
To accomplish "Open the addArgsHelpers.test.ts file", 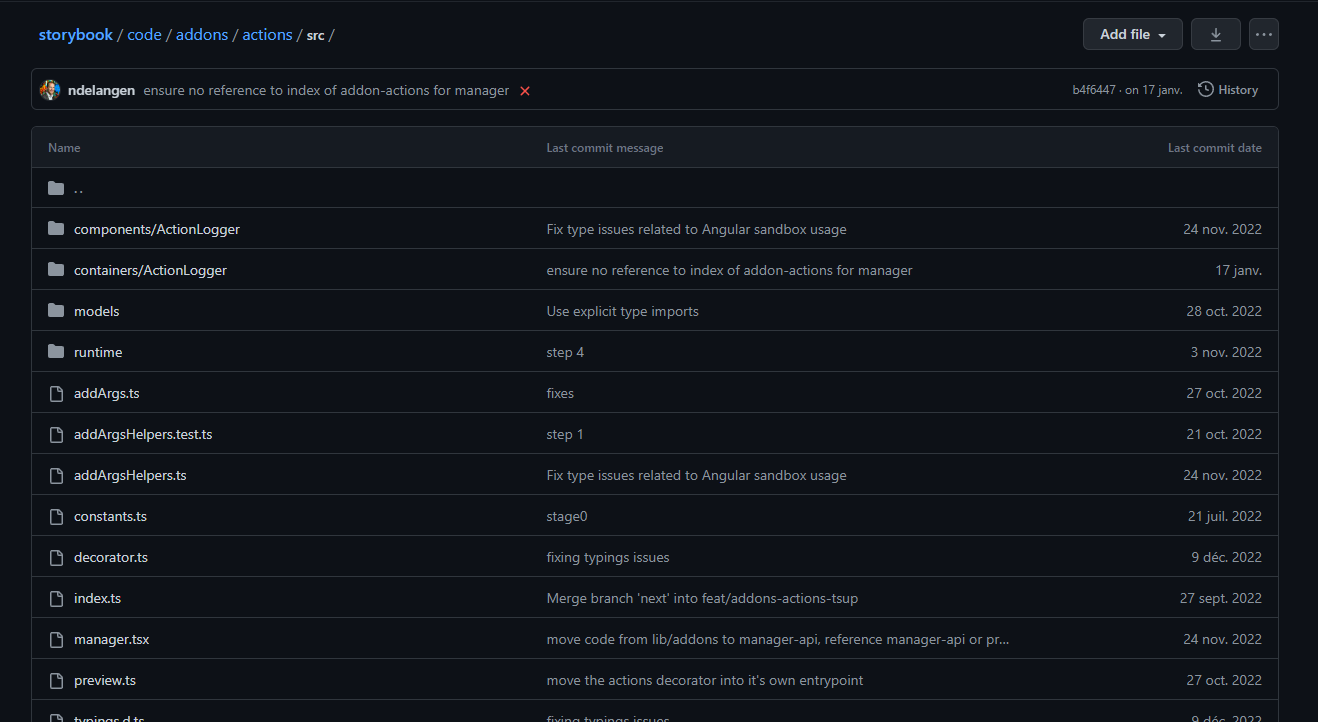I will click(143, 433).
